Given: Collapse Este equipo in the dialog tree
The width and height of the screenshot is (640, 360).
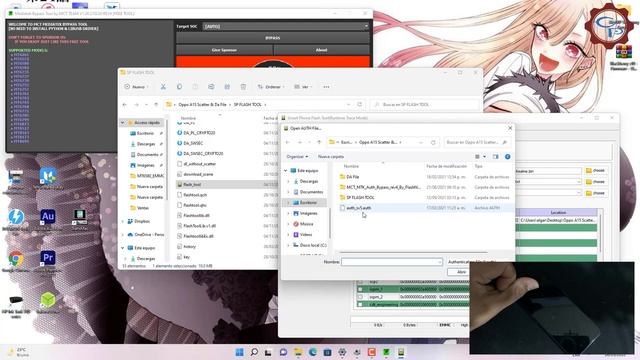Looking at the screenshot, I should [286, 171].
